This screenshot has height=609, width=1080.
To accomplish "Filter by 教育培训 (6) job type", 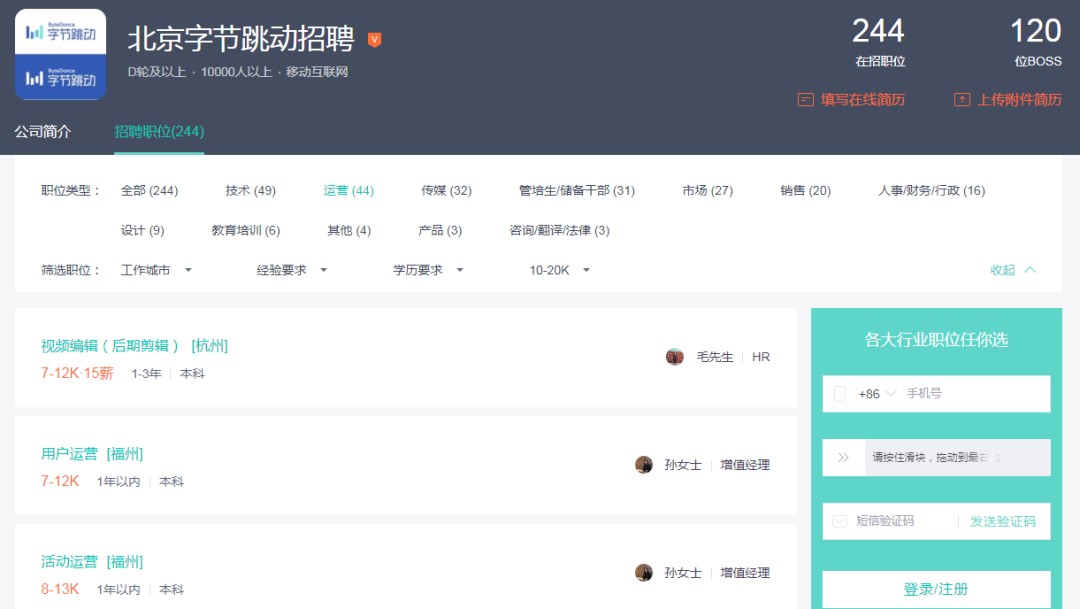I will 246,231.
